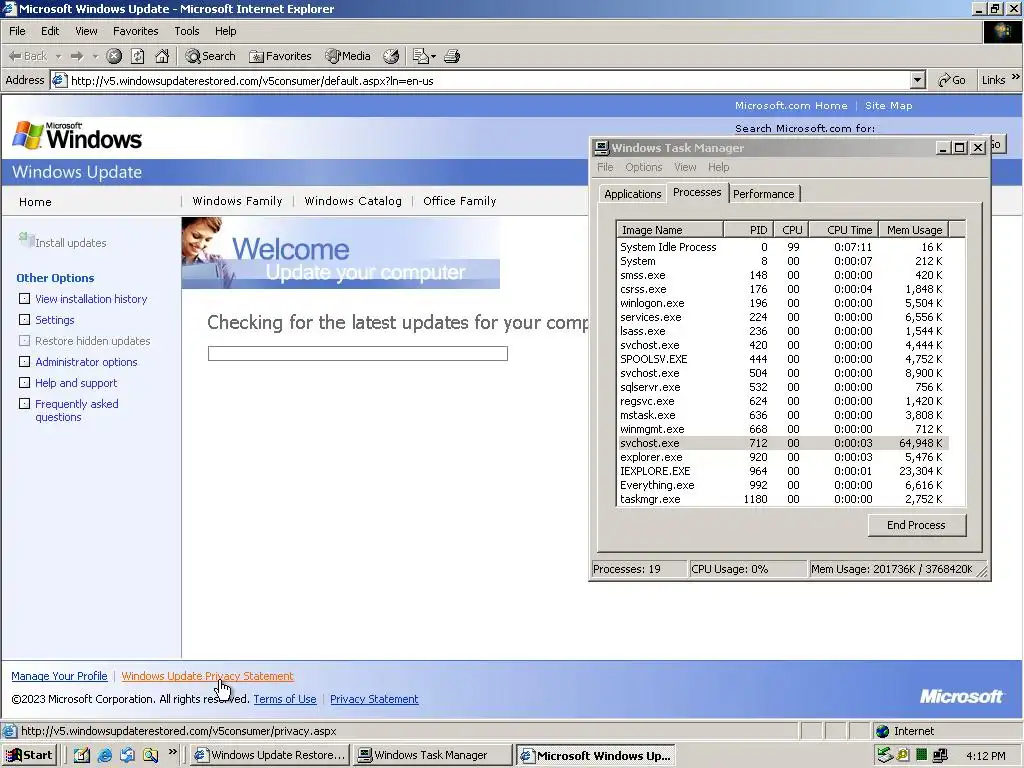The image size is (1024, 768).
Task: Select the svchost.exe row with PID 712
Action: click(782, 443)
